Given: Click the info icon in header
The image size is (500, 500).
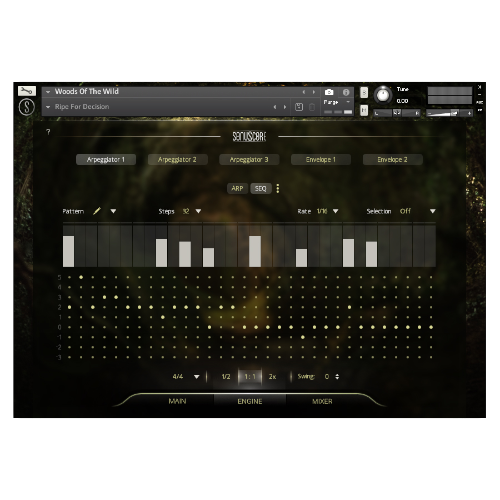Looking at the screenshot, I should 346,92.
